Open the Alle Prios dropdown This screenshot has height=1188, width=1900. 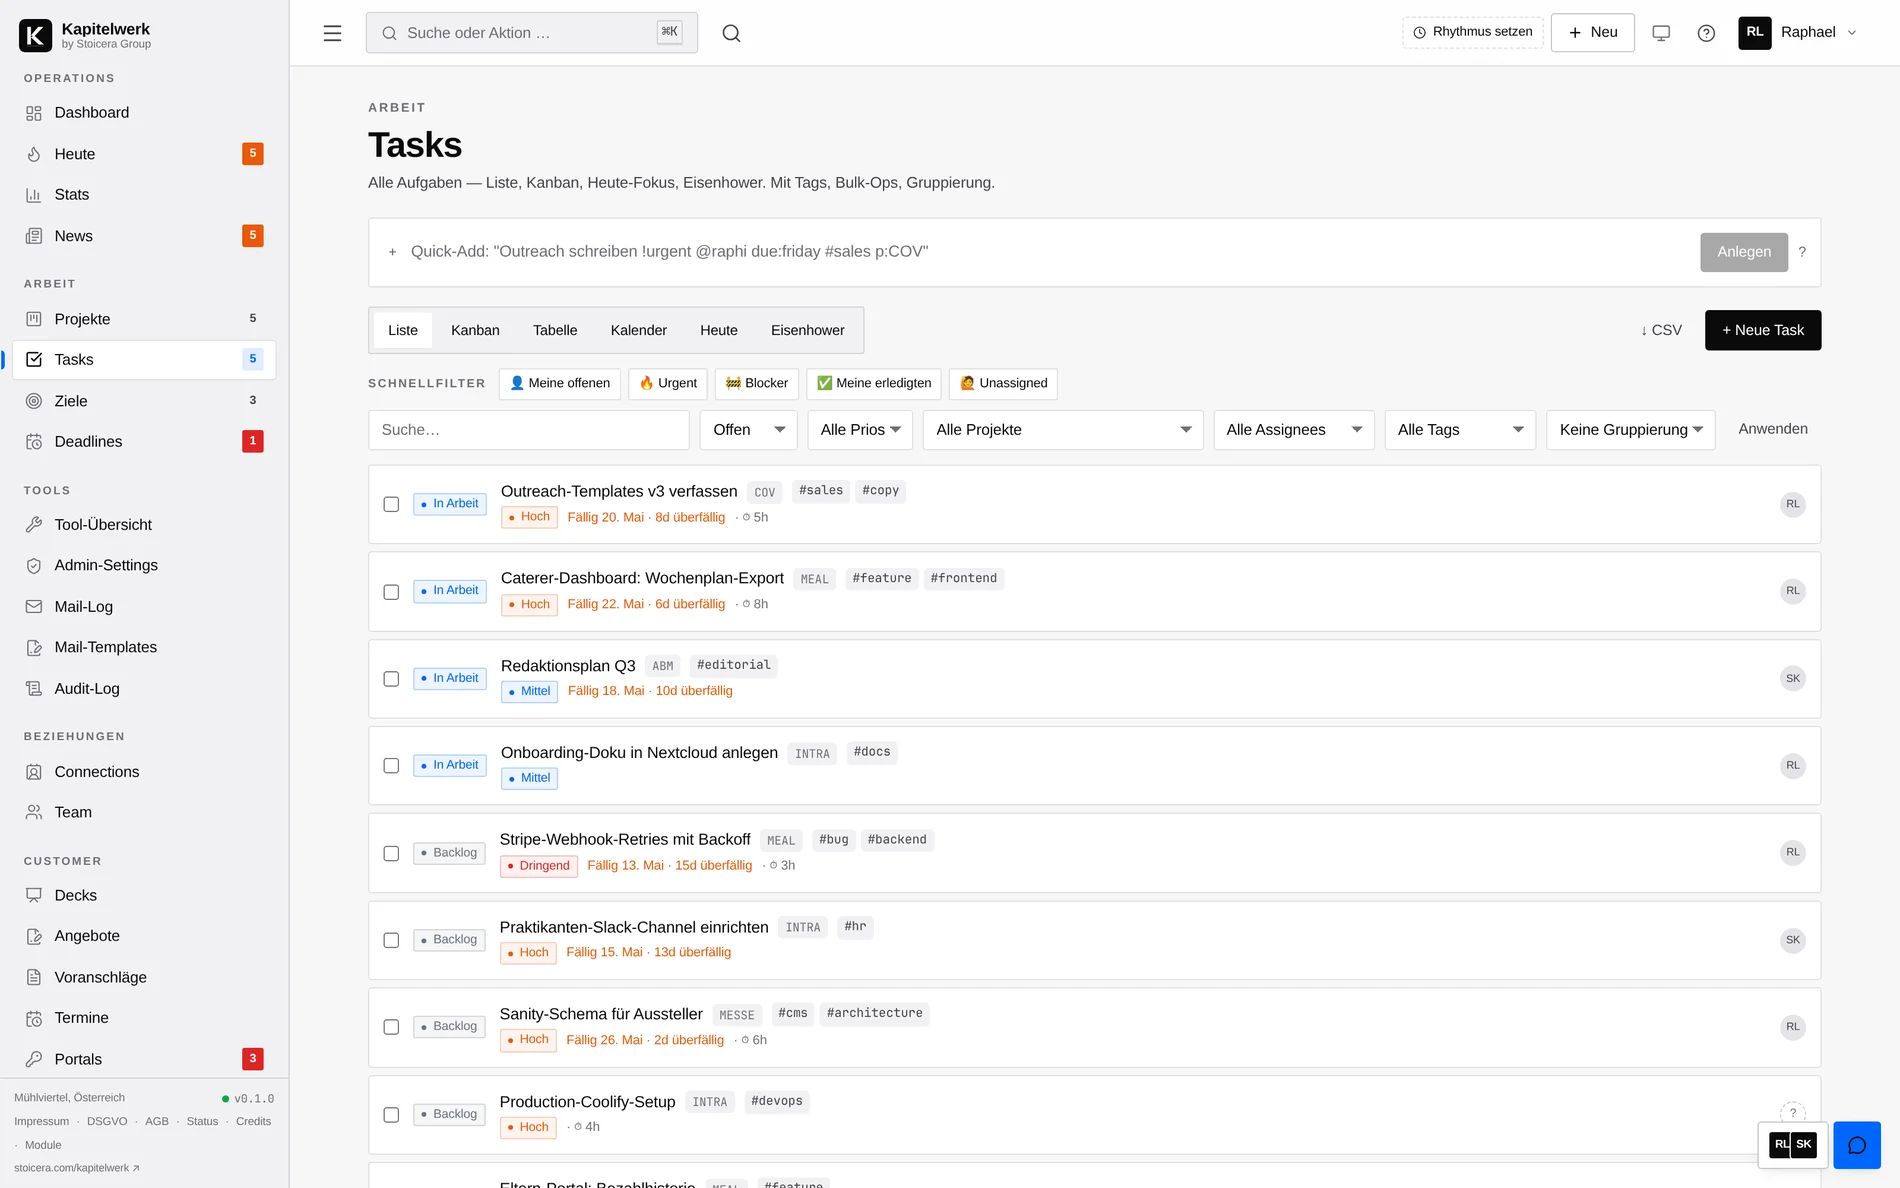tap(860, 430)
